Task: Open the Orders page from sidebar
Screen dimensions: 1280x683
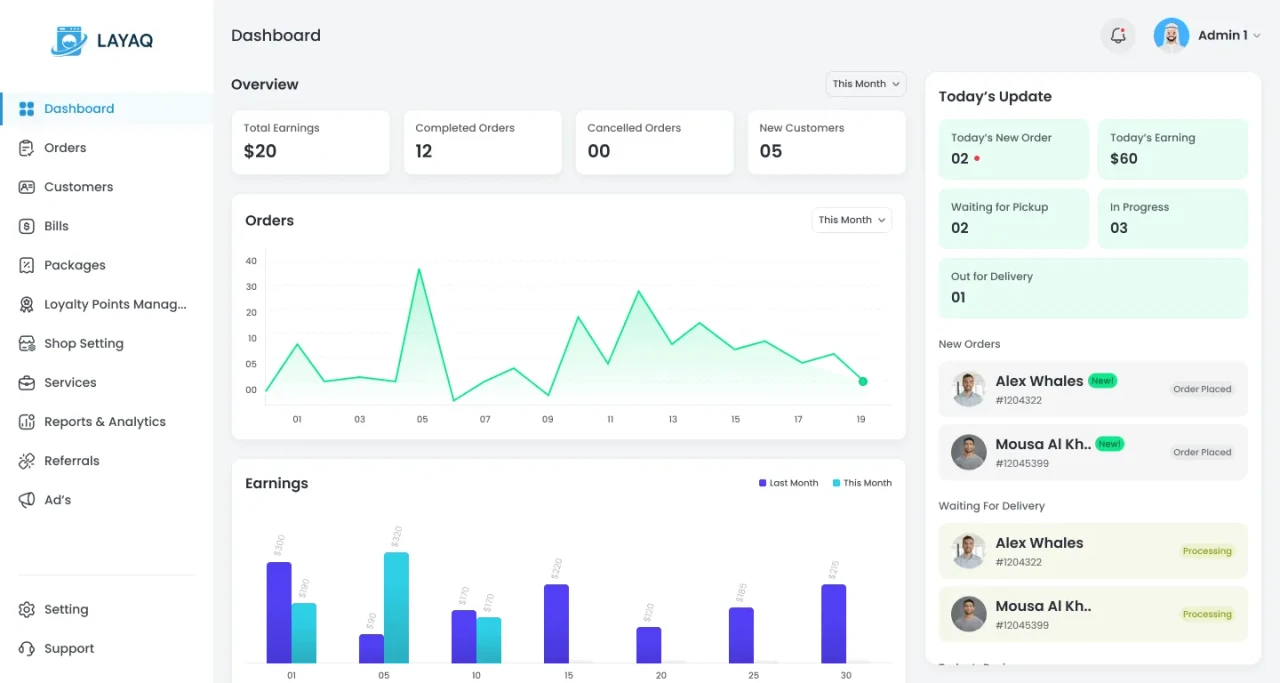Action: [65, 148]
